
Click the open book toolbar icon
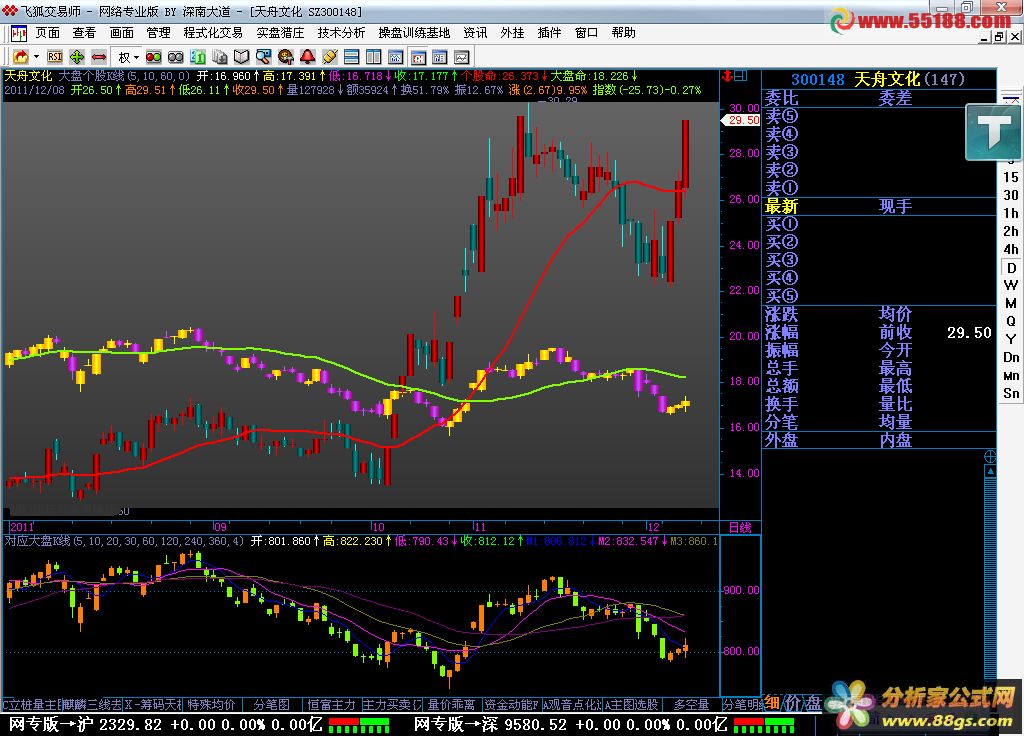[x=242, y=57]
